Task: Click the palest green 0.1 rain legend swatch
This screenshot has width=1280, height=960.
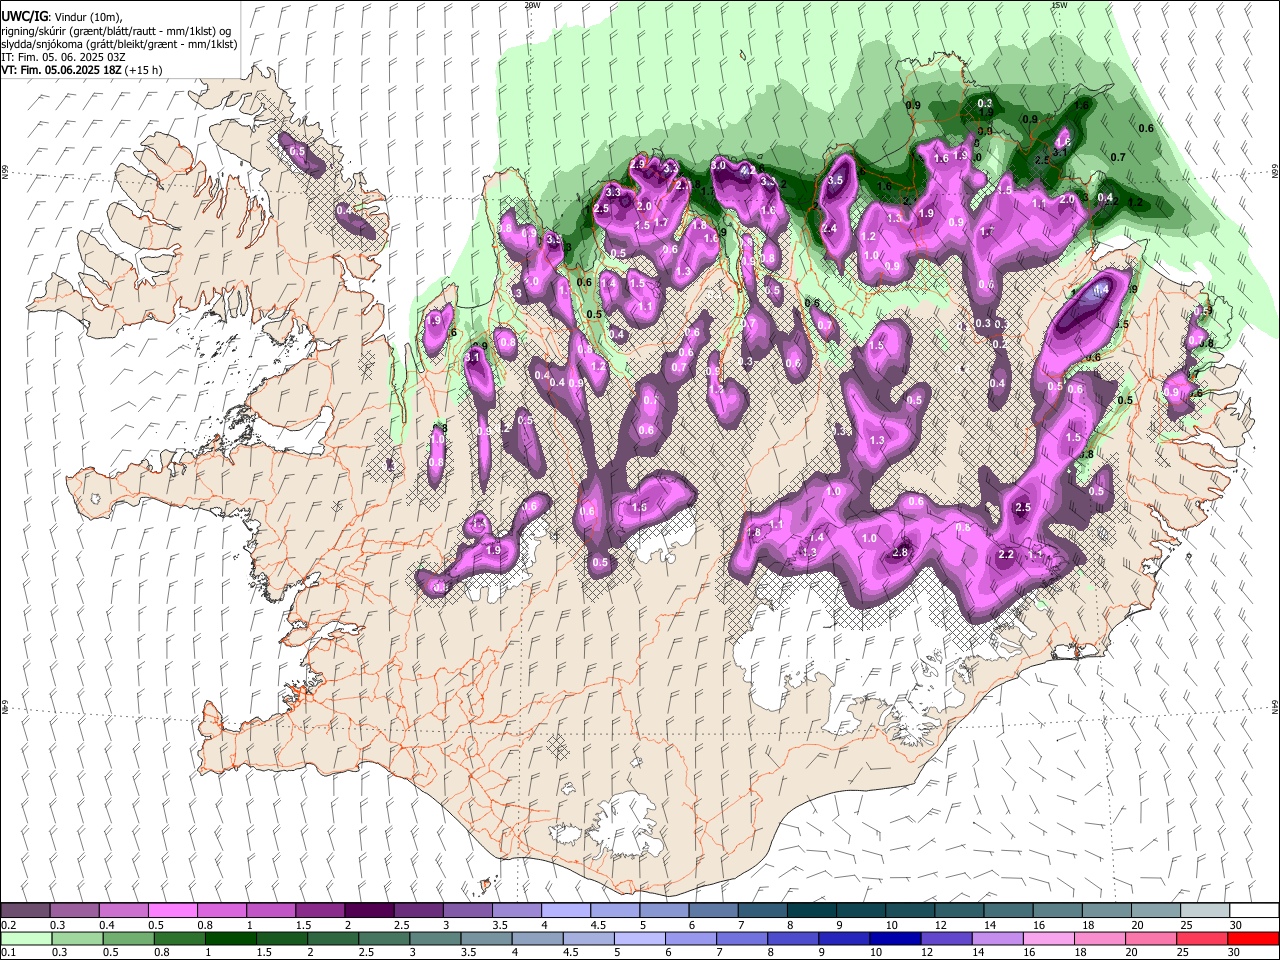Action: (x=27, y=939)
